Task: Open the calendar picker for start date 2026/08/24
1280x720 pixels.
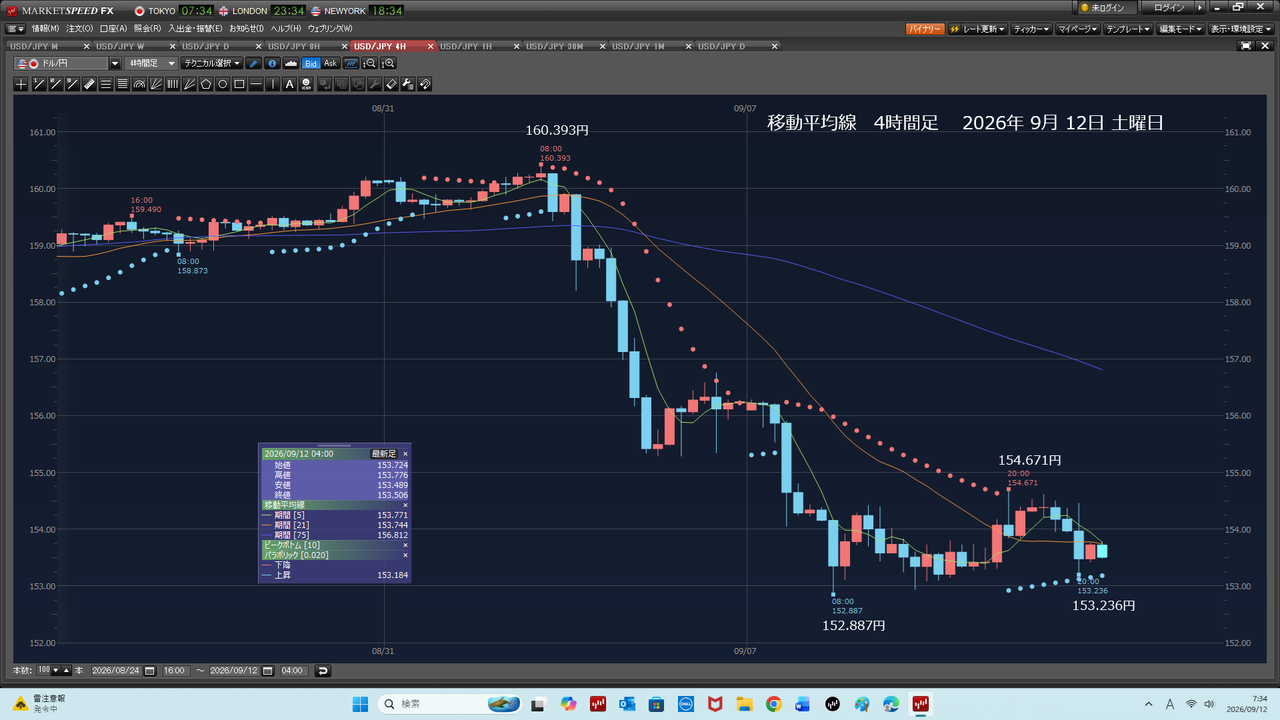Action: (x=149, y=670)
